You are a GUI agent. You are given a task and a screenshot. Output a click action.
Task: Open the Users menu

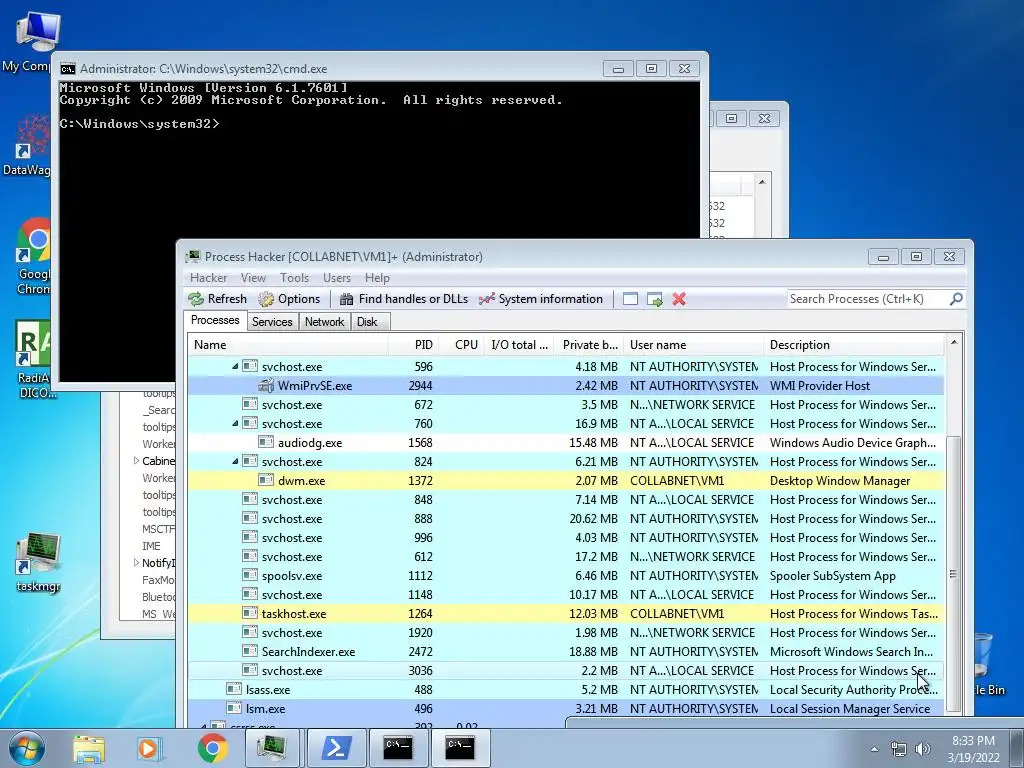tap(337, 278)
